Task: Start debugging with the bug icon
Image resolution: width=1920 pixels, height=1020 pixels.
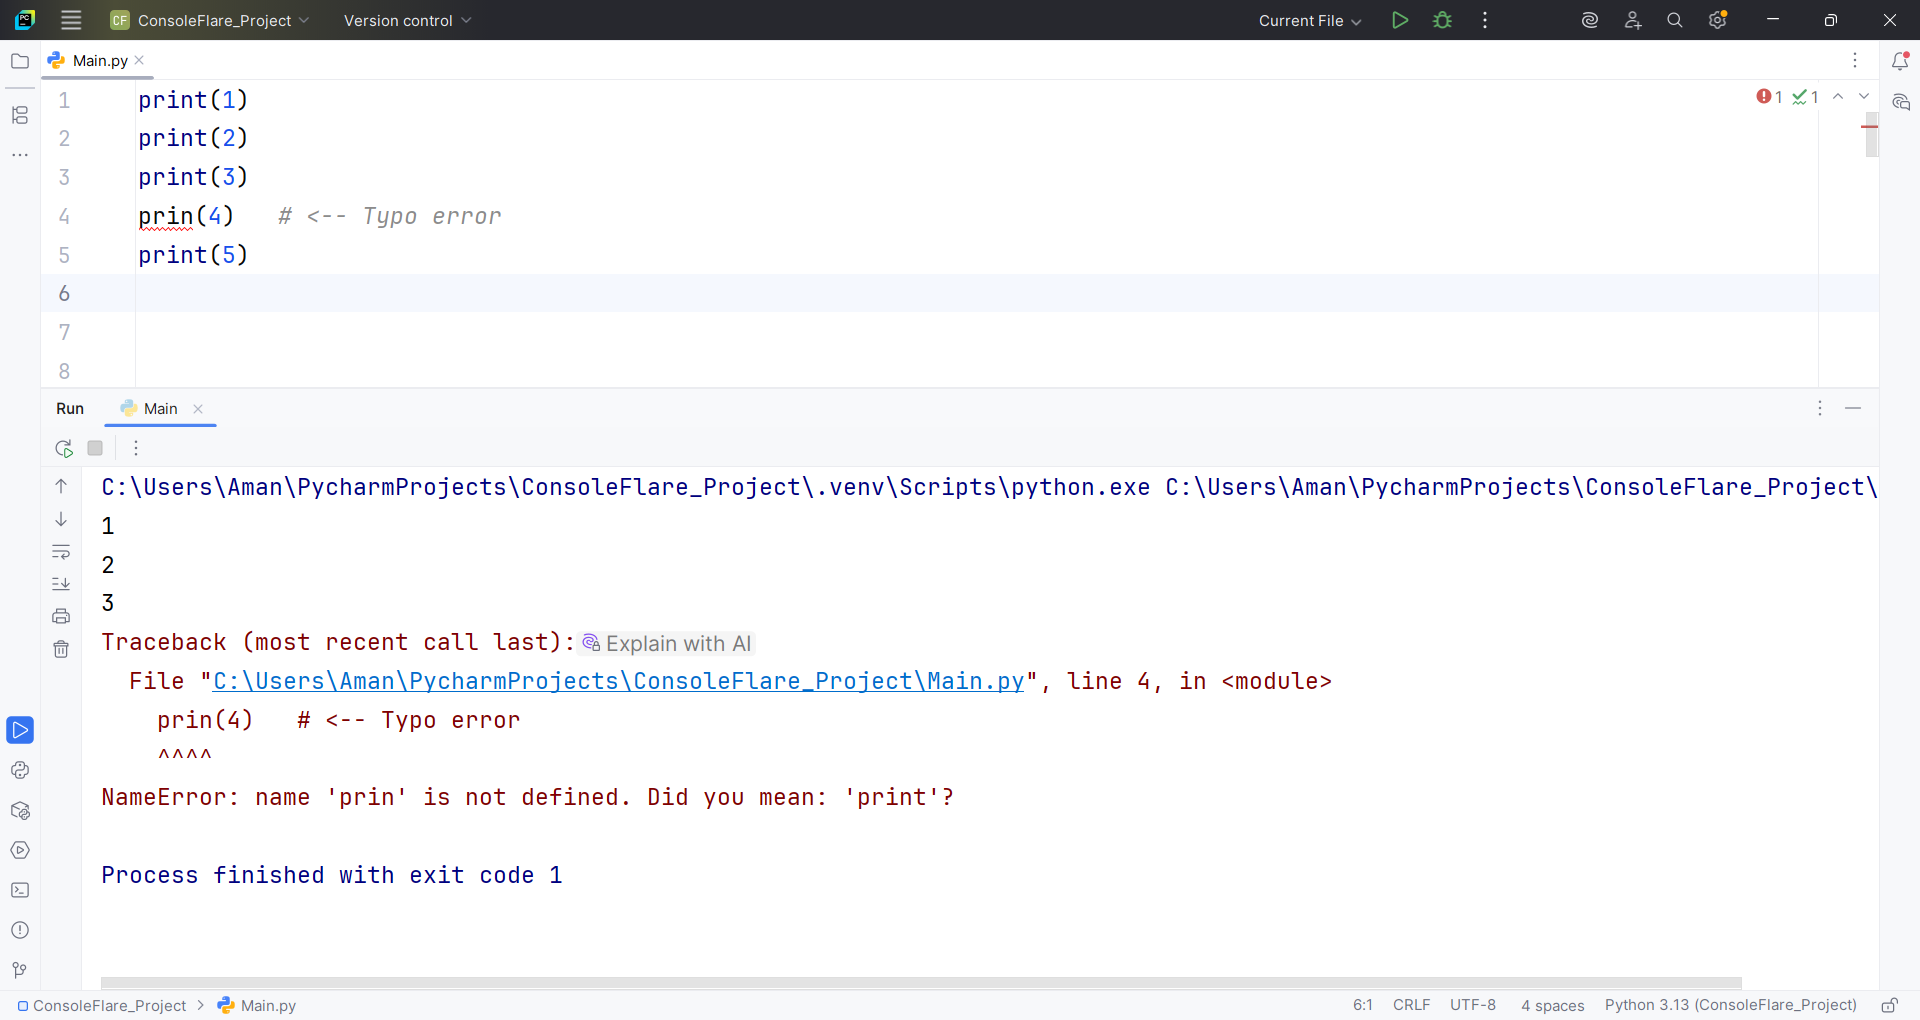Action: coord(1442,20)
